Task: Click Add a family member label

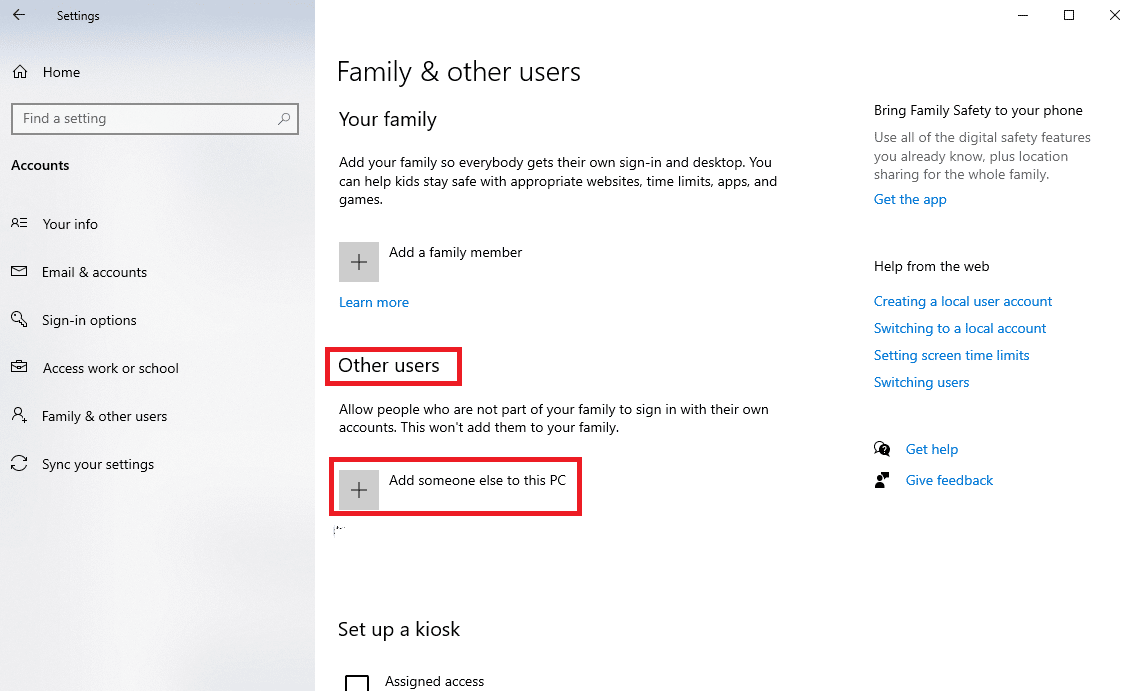Action: pos(455,253)
